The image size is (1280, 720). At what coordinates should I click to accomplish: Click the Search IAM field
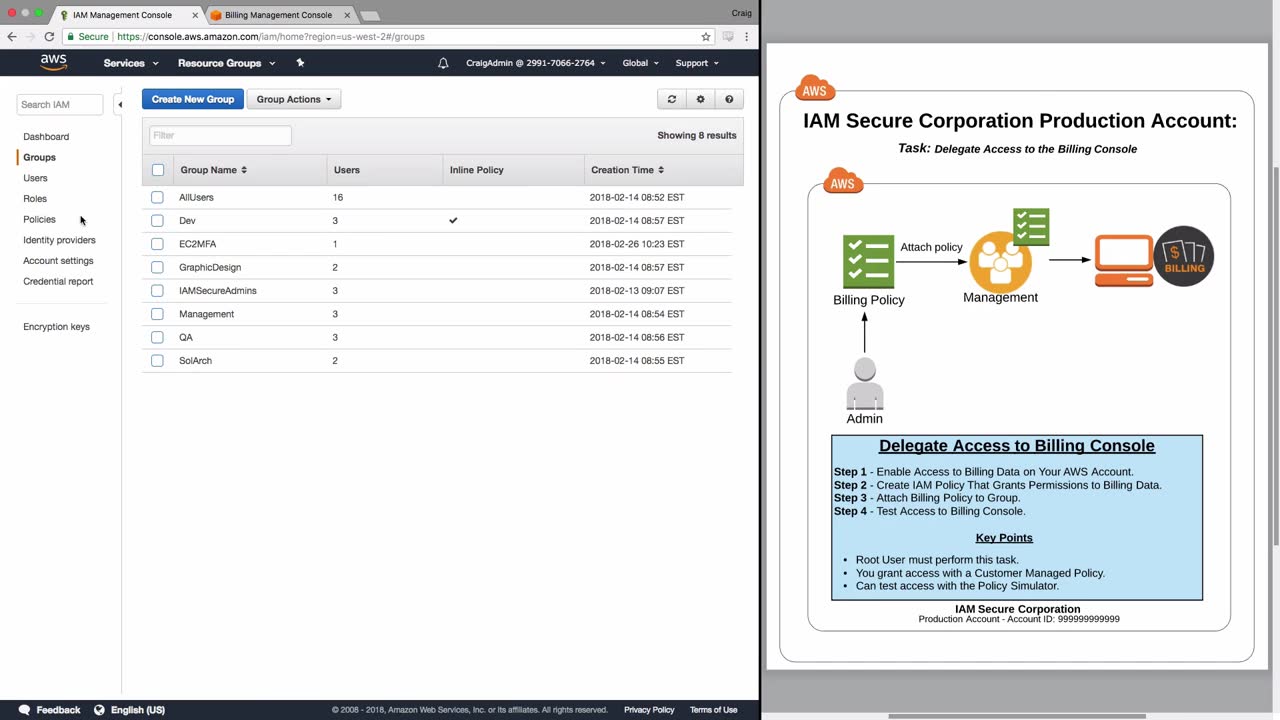click(60, 104)
